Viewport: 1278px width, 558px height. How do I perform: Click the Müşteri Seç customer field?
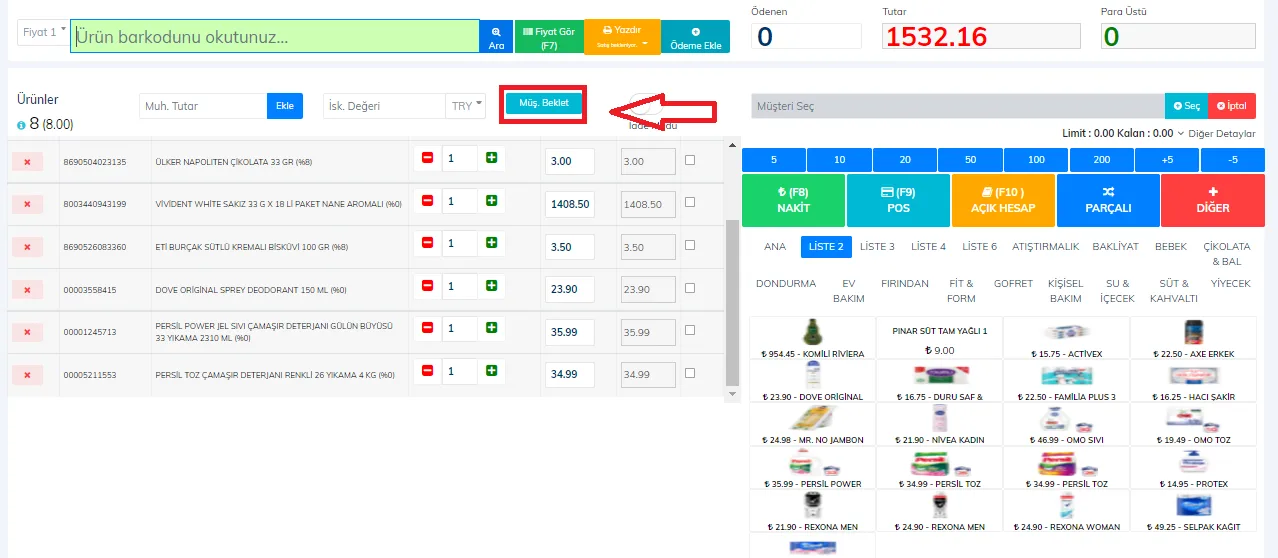click(957, 106)
